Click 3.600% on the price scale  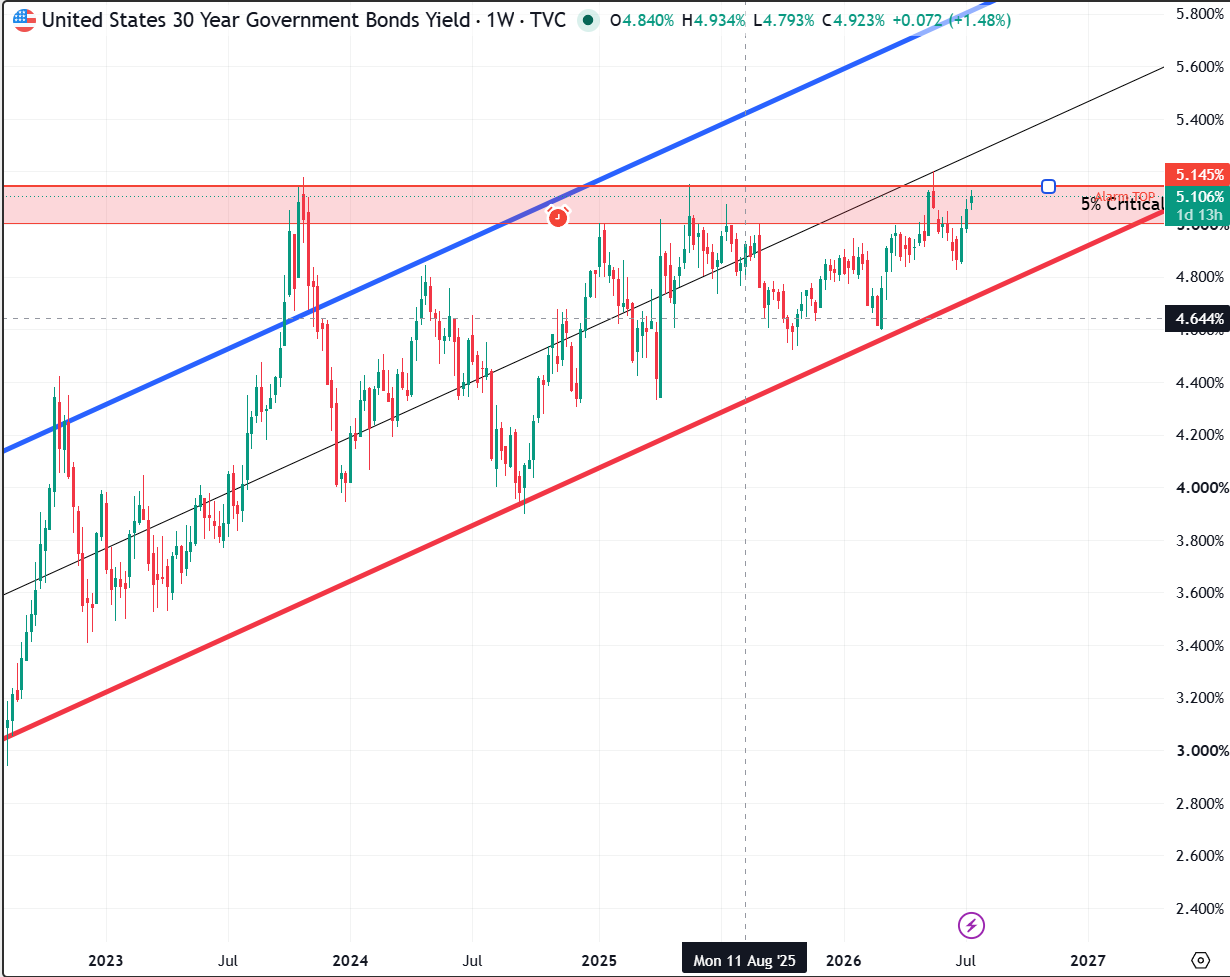click(x=1200, y=593)
